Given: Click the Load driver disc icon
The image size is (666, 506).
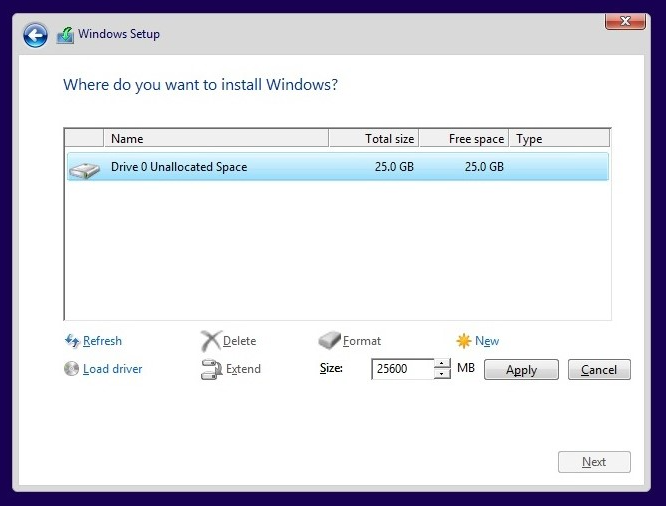Looking at the screenshot, I should (71, 368).
